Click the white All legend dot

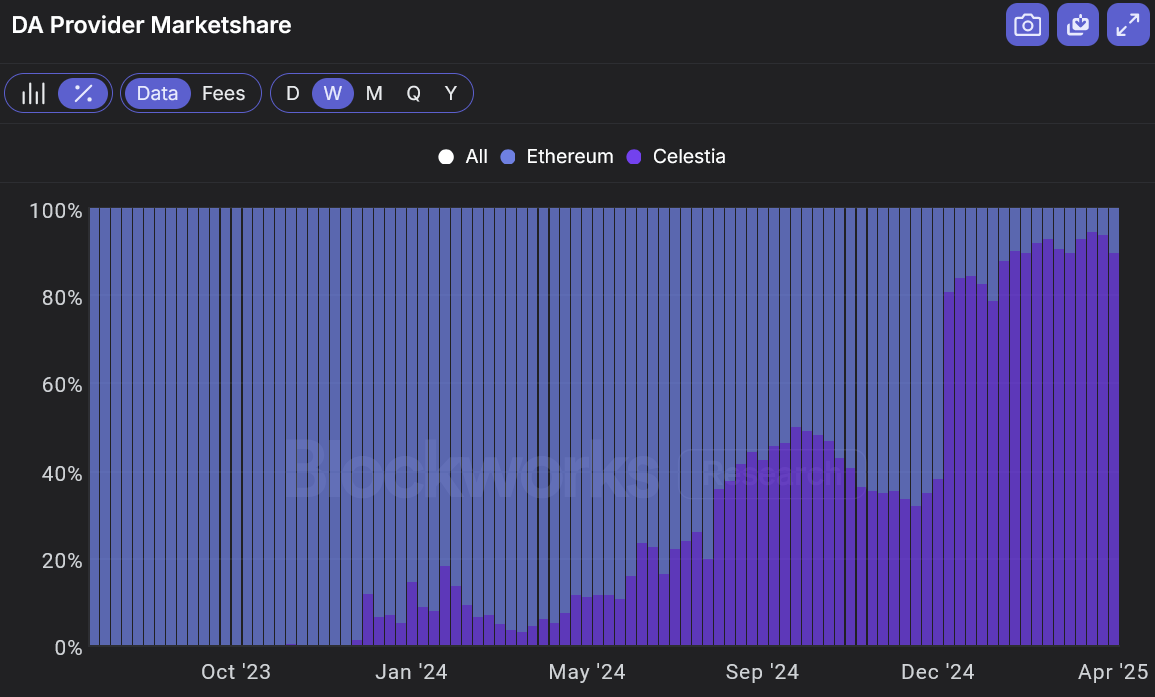[x=446, y=156]
